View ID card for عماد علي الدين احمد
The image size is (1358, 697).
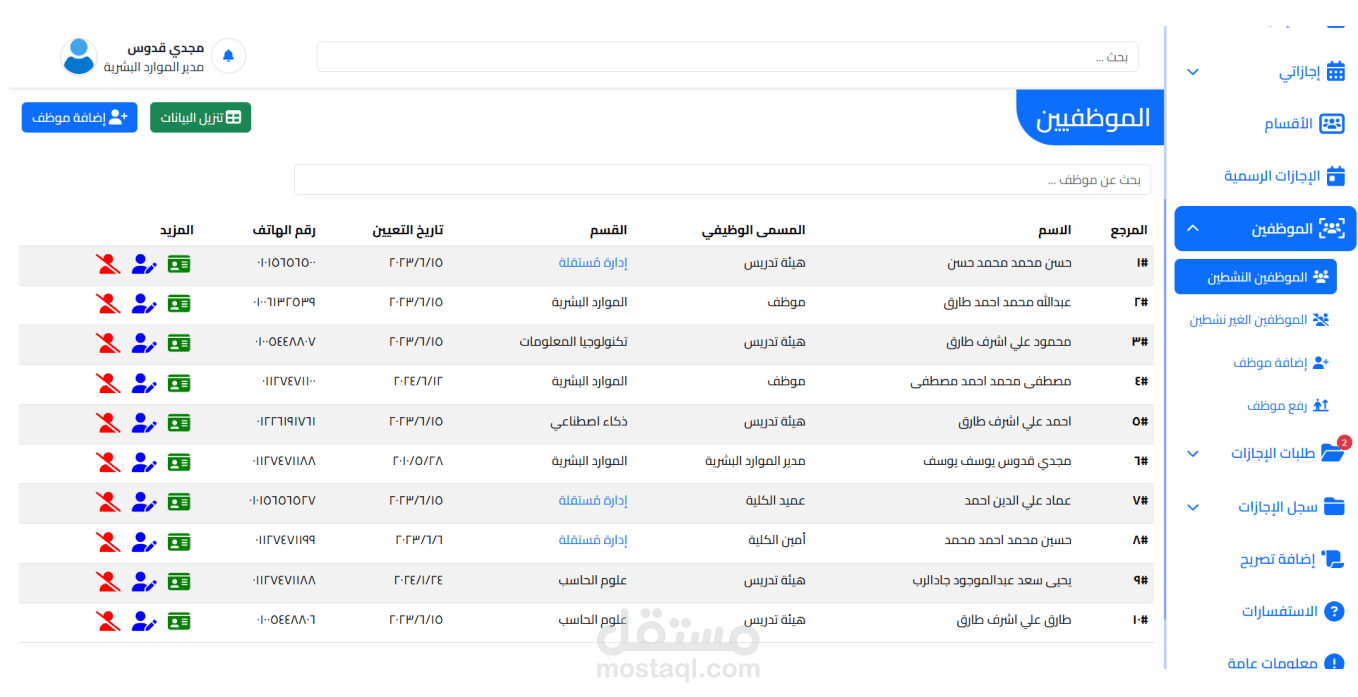click(179, 502)
